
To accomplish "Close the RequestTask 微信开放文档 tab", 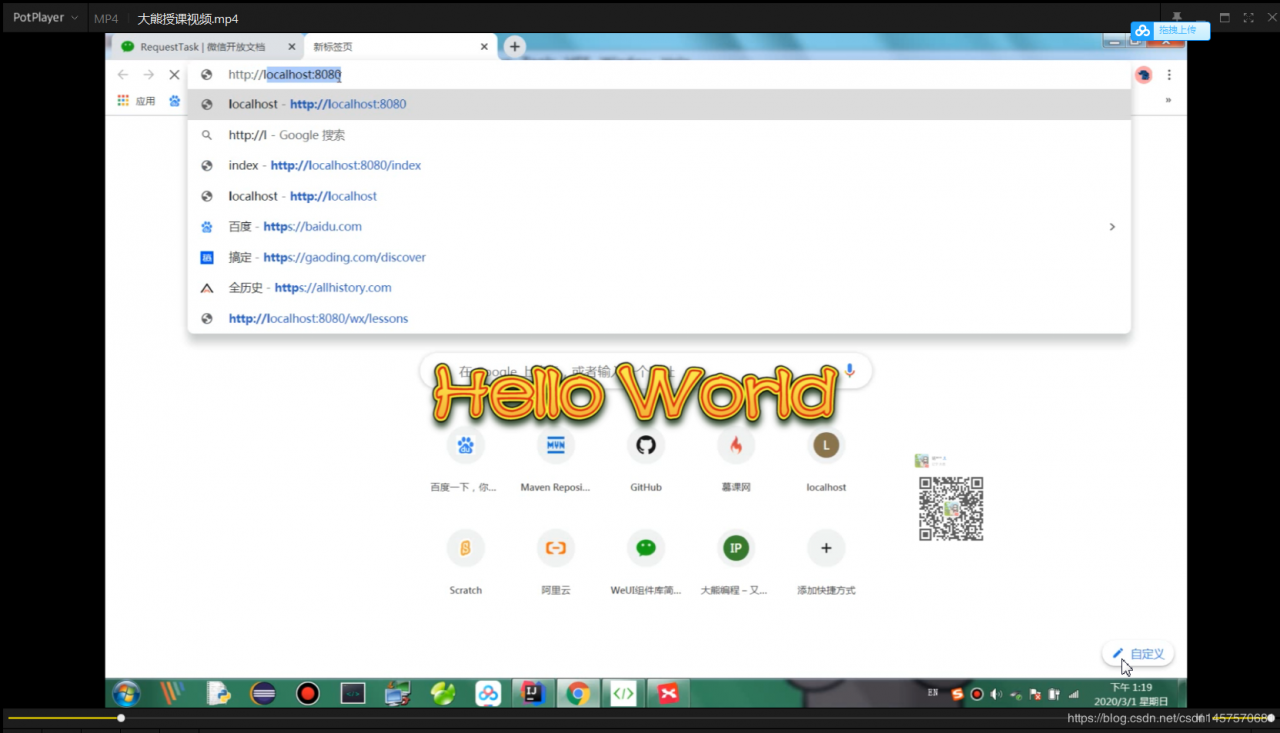I will point(292,46).
